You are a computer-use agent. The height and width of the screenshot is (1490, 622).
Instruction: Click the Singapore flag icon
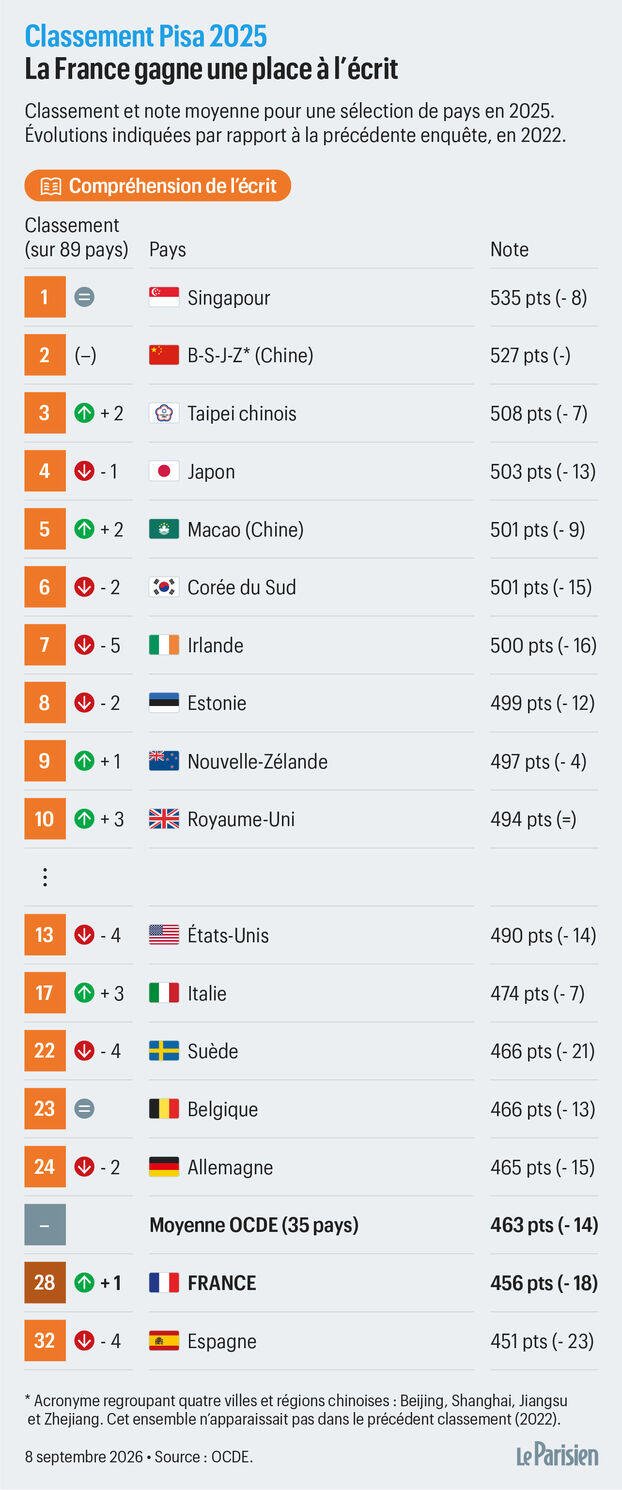164,297
